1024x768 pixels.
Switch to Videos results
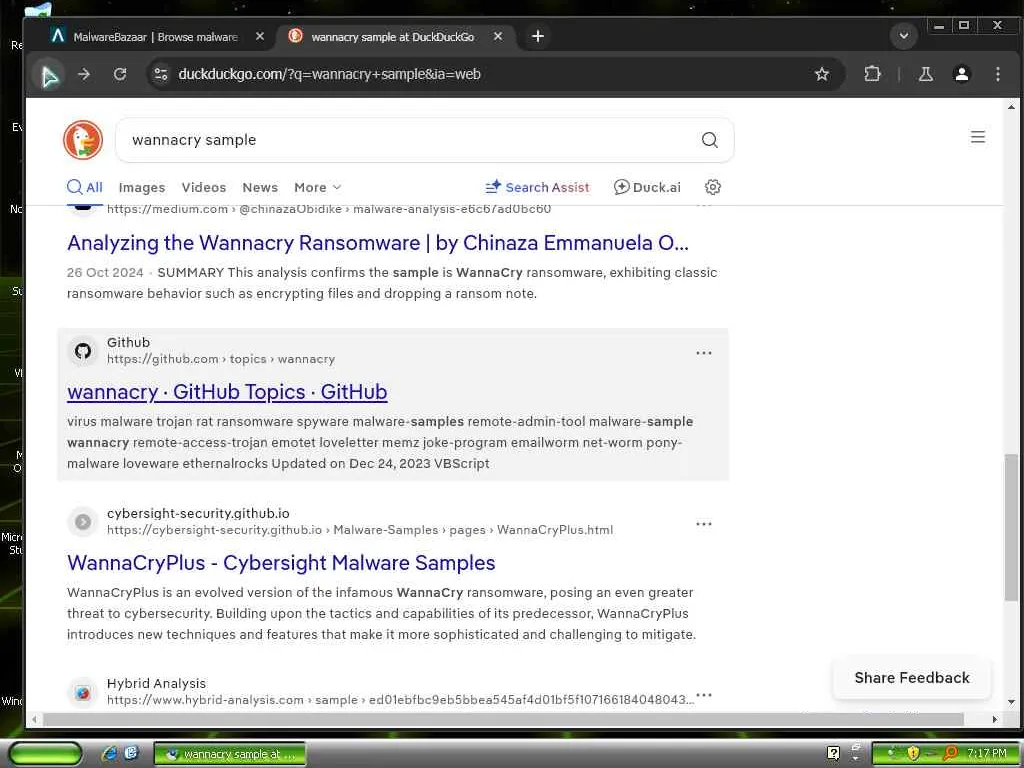[204, 187]
